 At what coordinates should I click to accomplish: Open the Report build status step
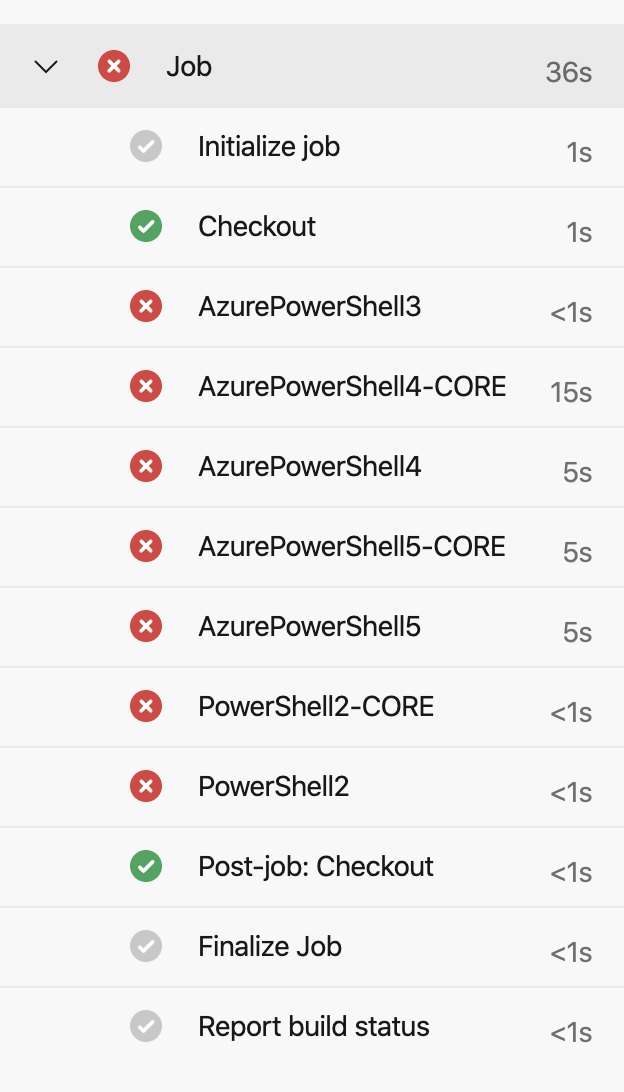tap(314, 1026)
